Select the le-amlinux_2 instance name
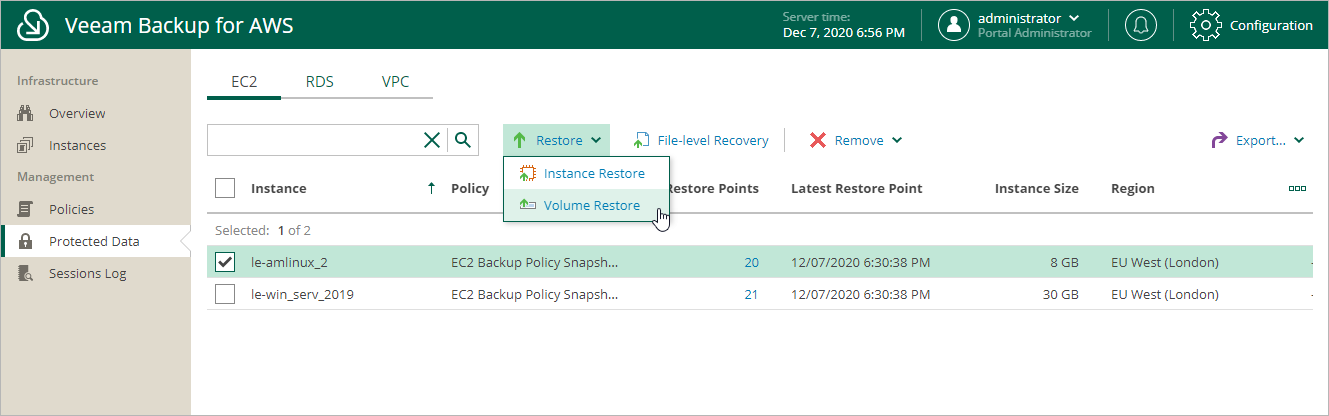 pyautogui.click(x=290, y=262)
